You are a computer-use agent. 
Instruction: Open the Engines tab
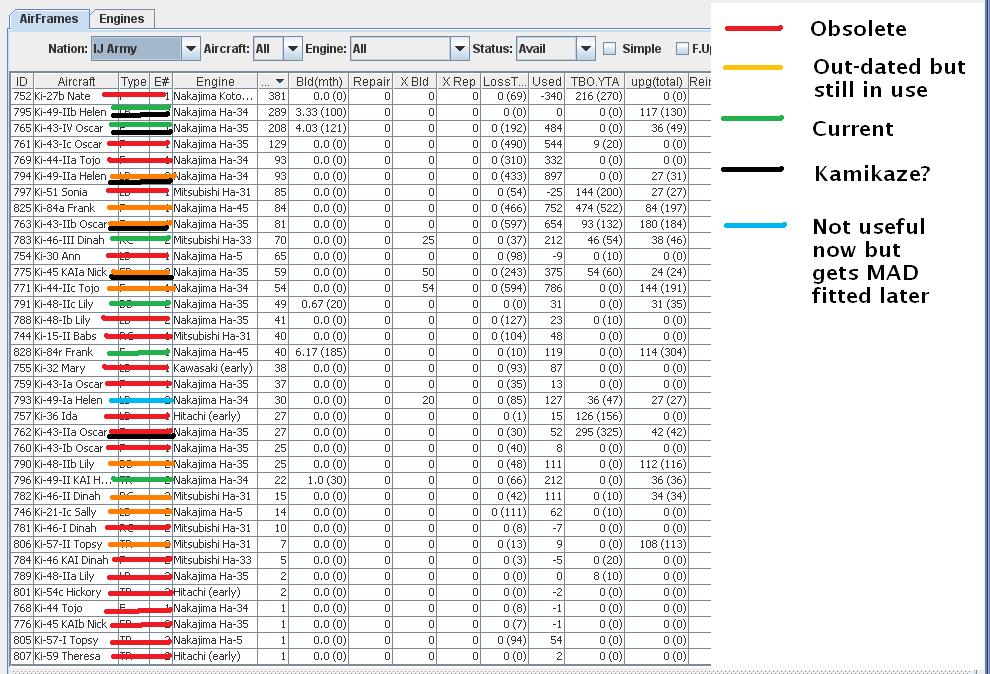[x=122, y=19]
